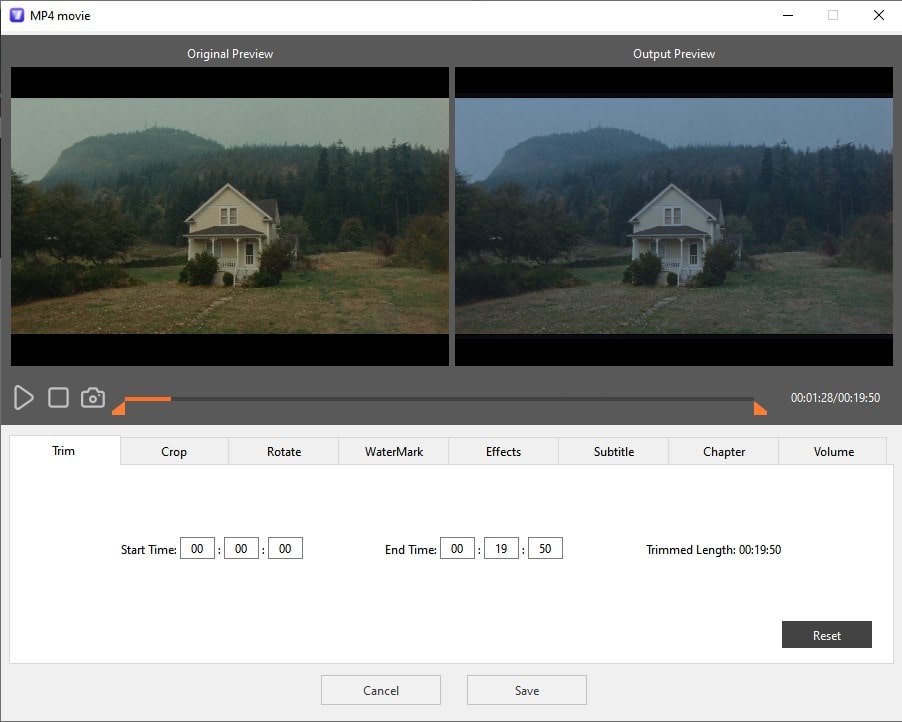
Task: Click the Reset button
Action: (x=827, y=634)
